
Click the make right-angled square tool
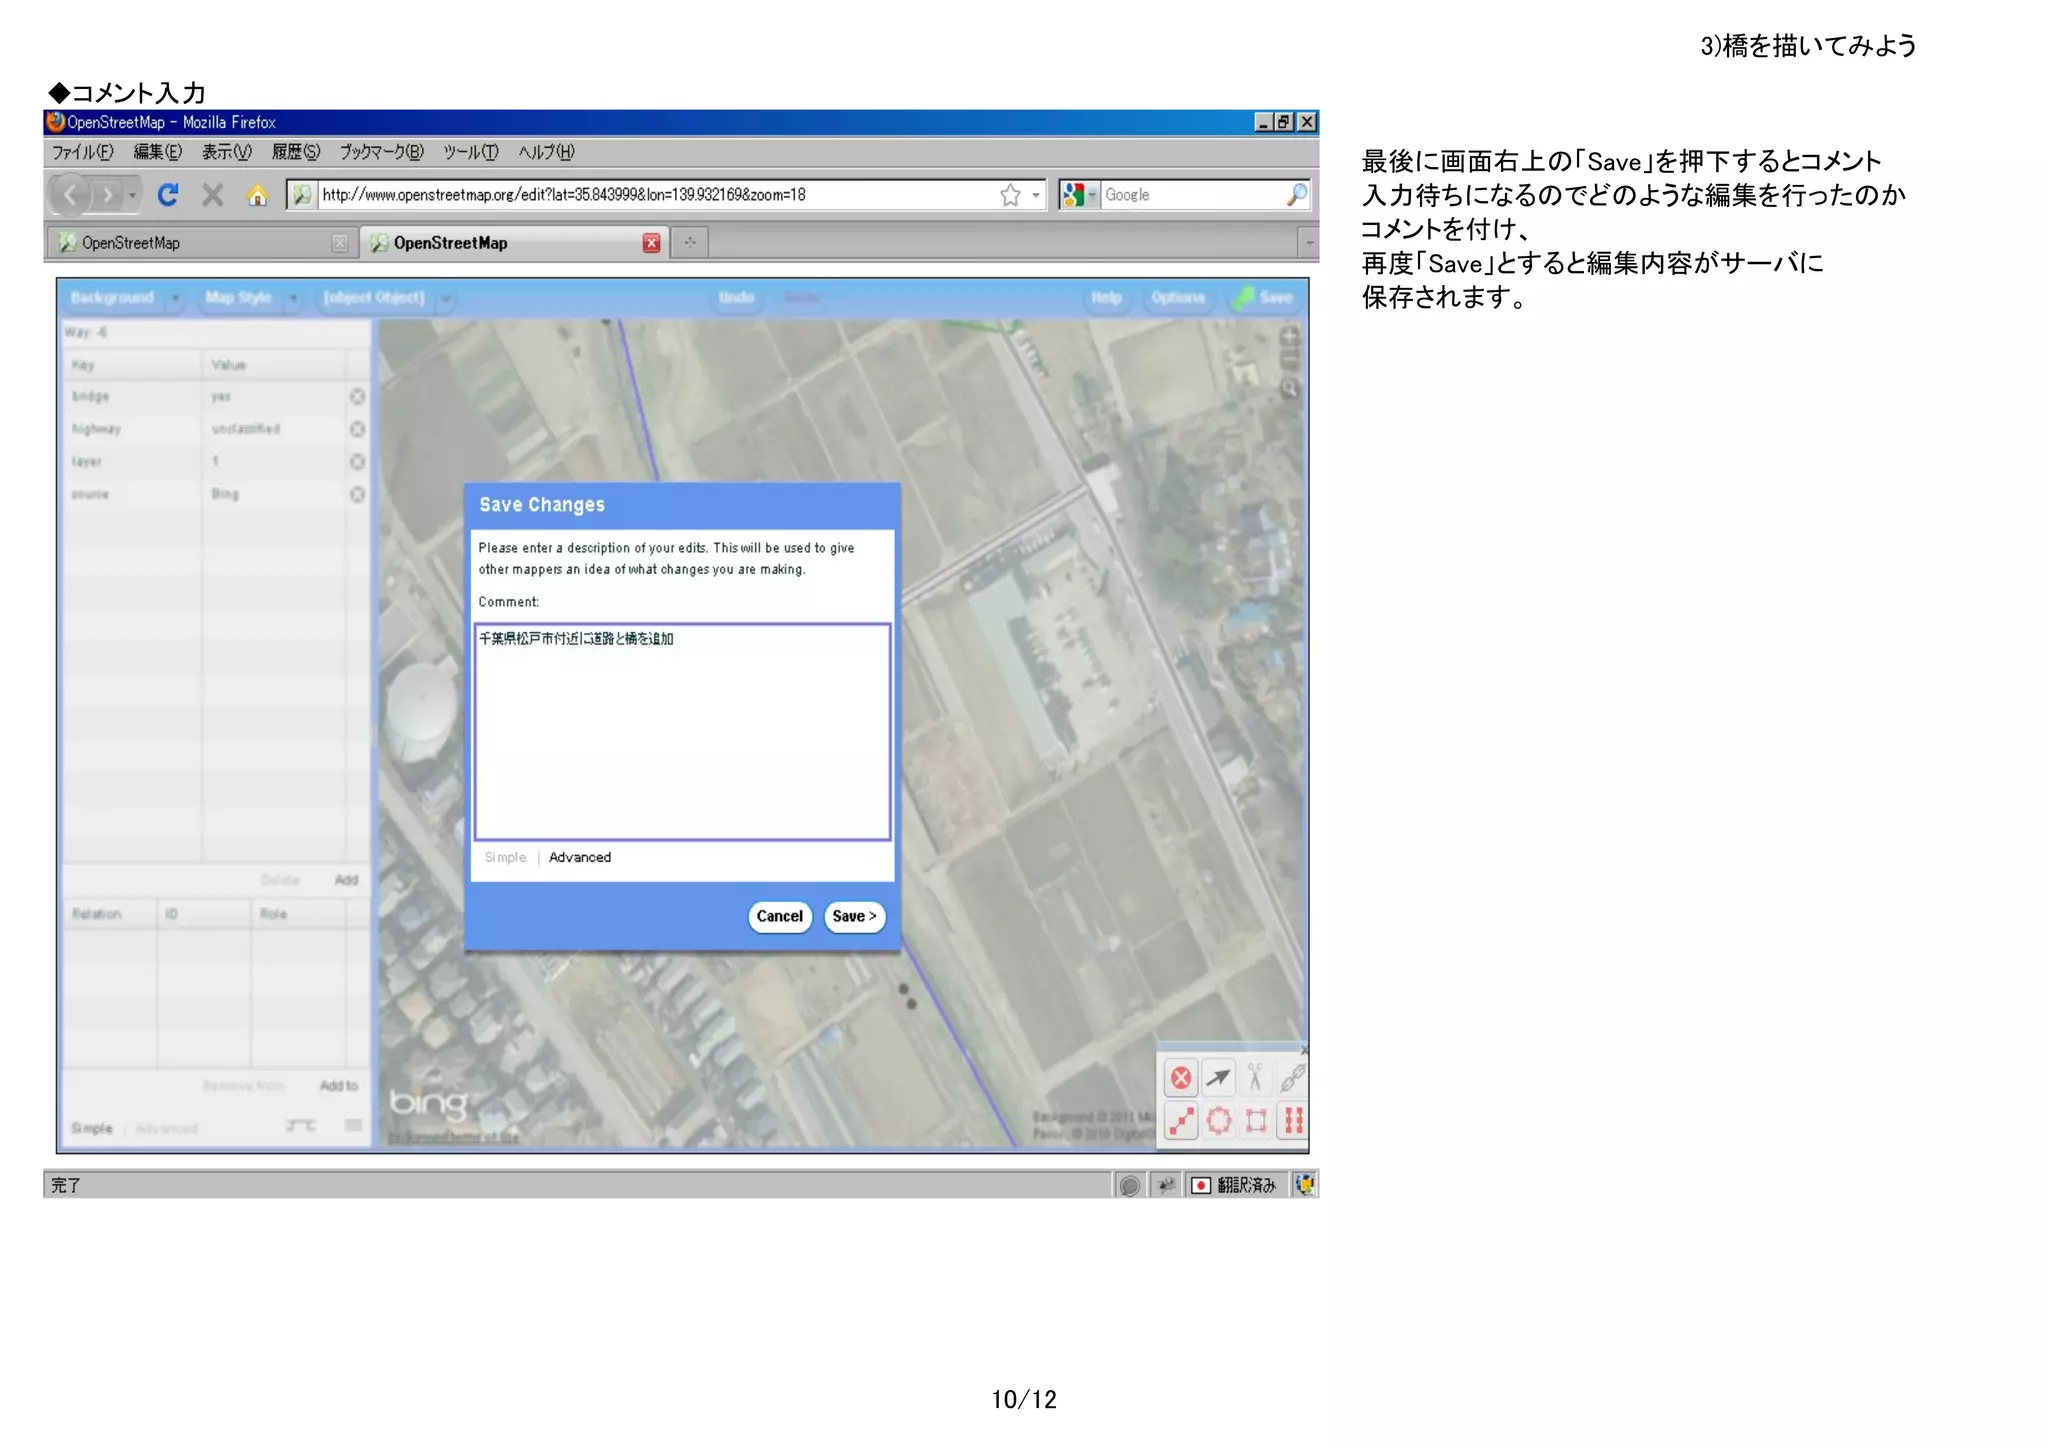[1256, 1121]
